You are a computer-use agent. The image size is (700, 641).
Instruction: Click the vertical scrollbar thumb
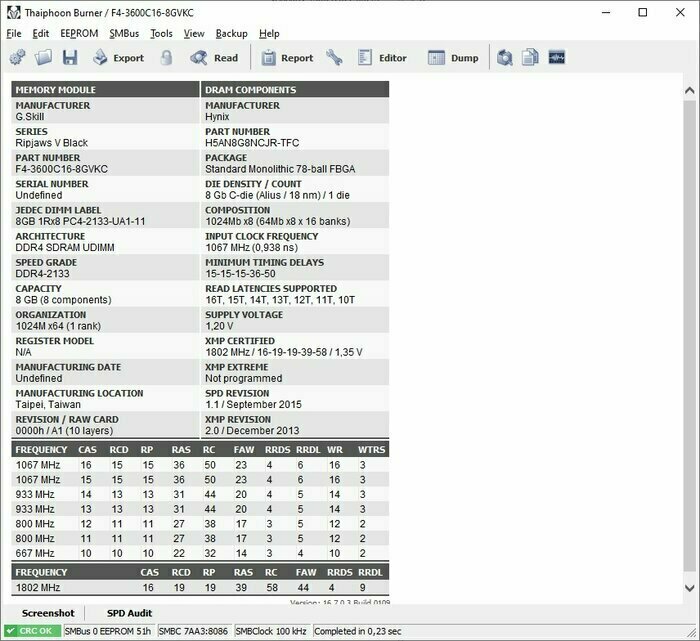tap(689, 336)
